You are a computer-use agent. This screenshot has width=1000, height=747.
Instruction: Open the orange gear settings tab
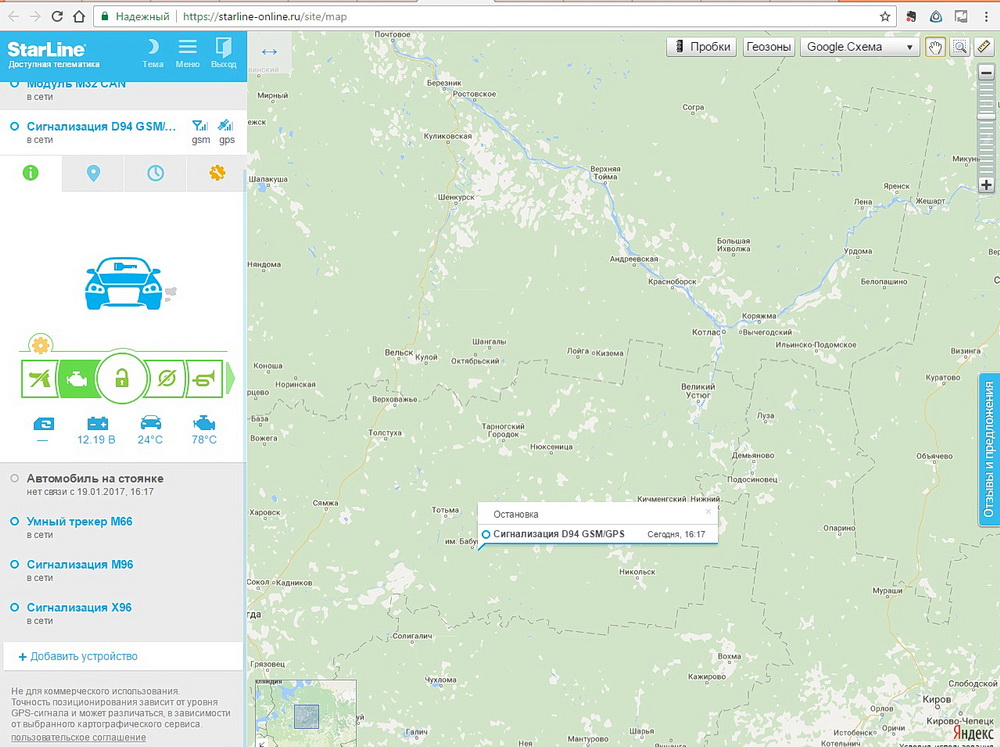pyautogui.click(x=217, y=172)
